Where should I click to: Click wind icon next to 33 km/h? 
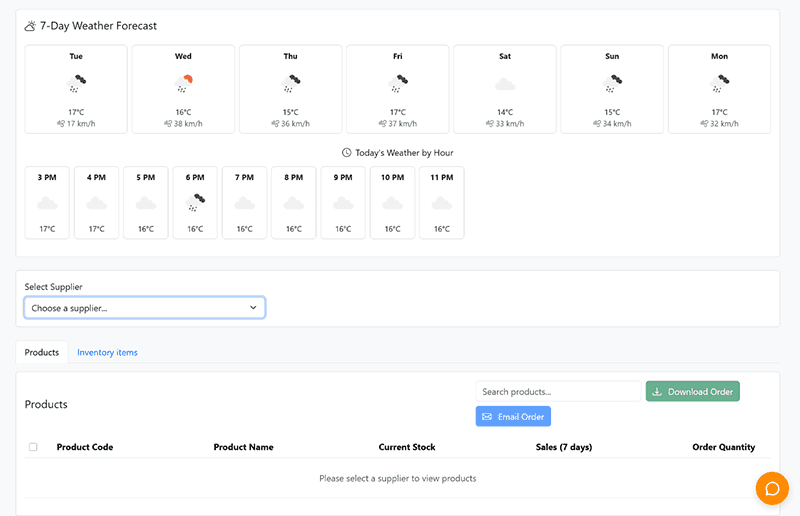pyautogui.click(x=490, y=124)
